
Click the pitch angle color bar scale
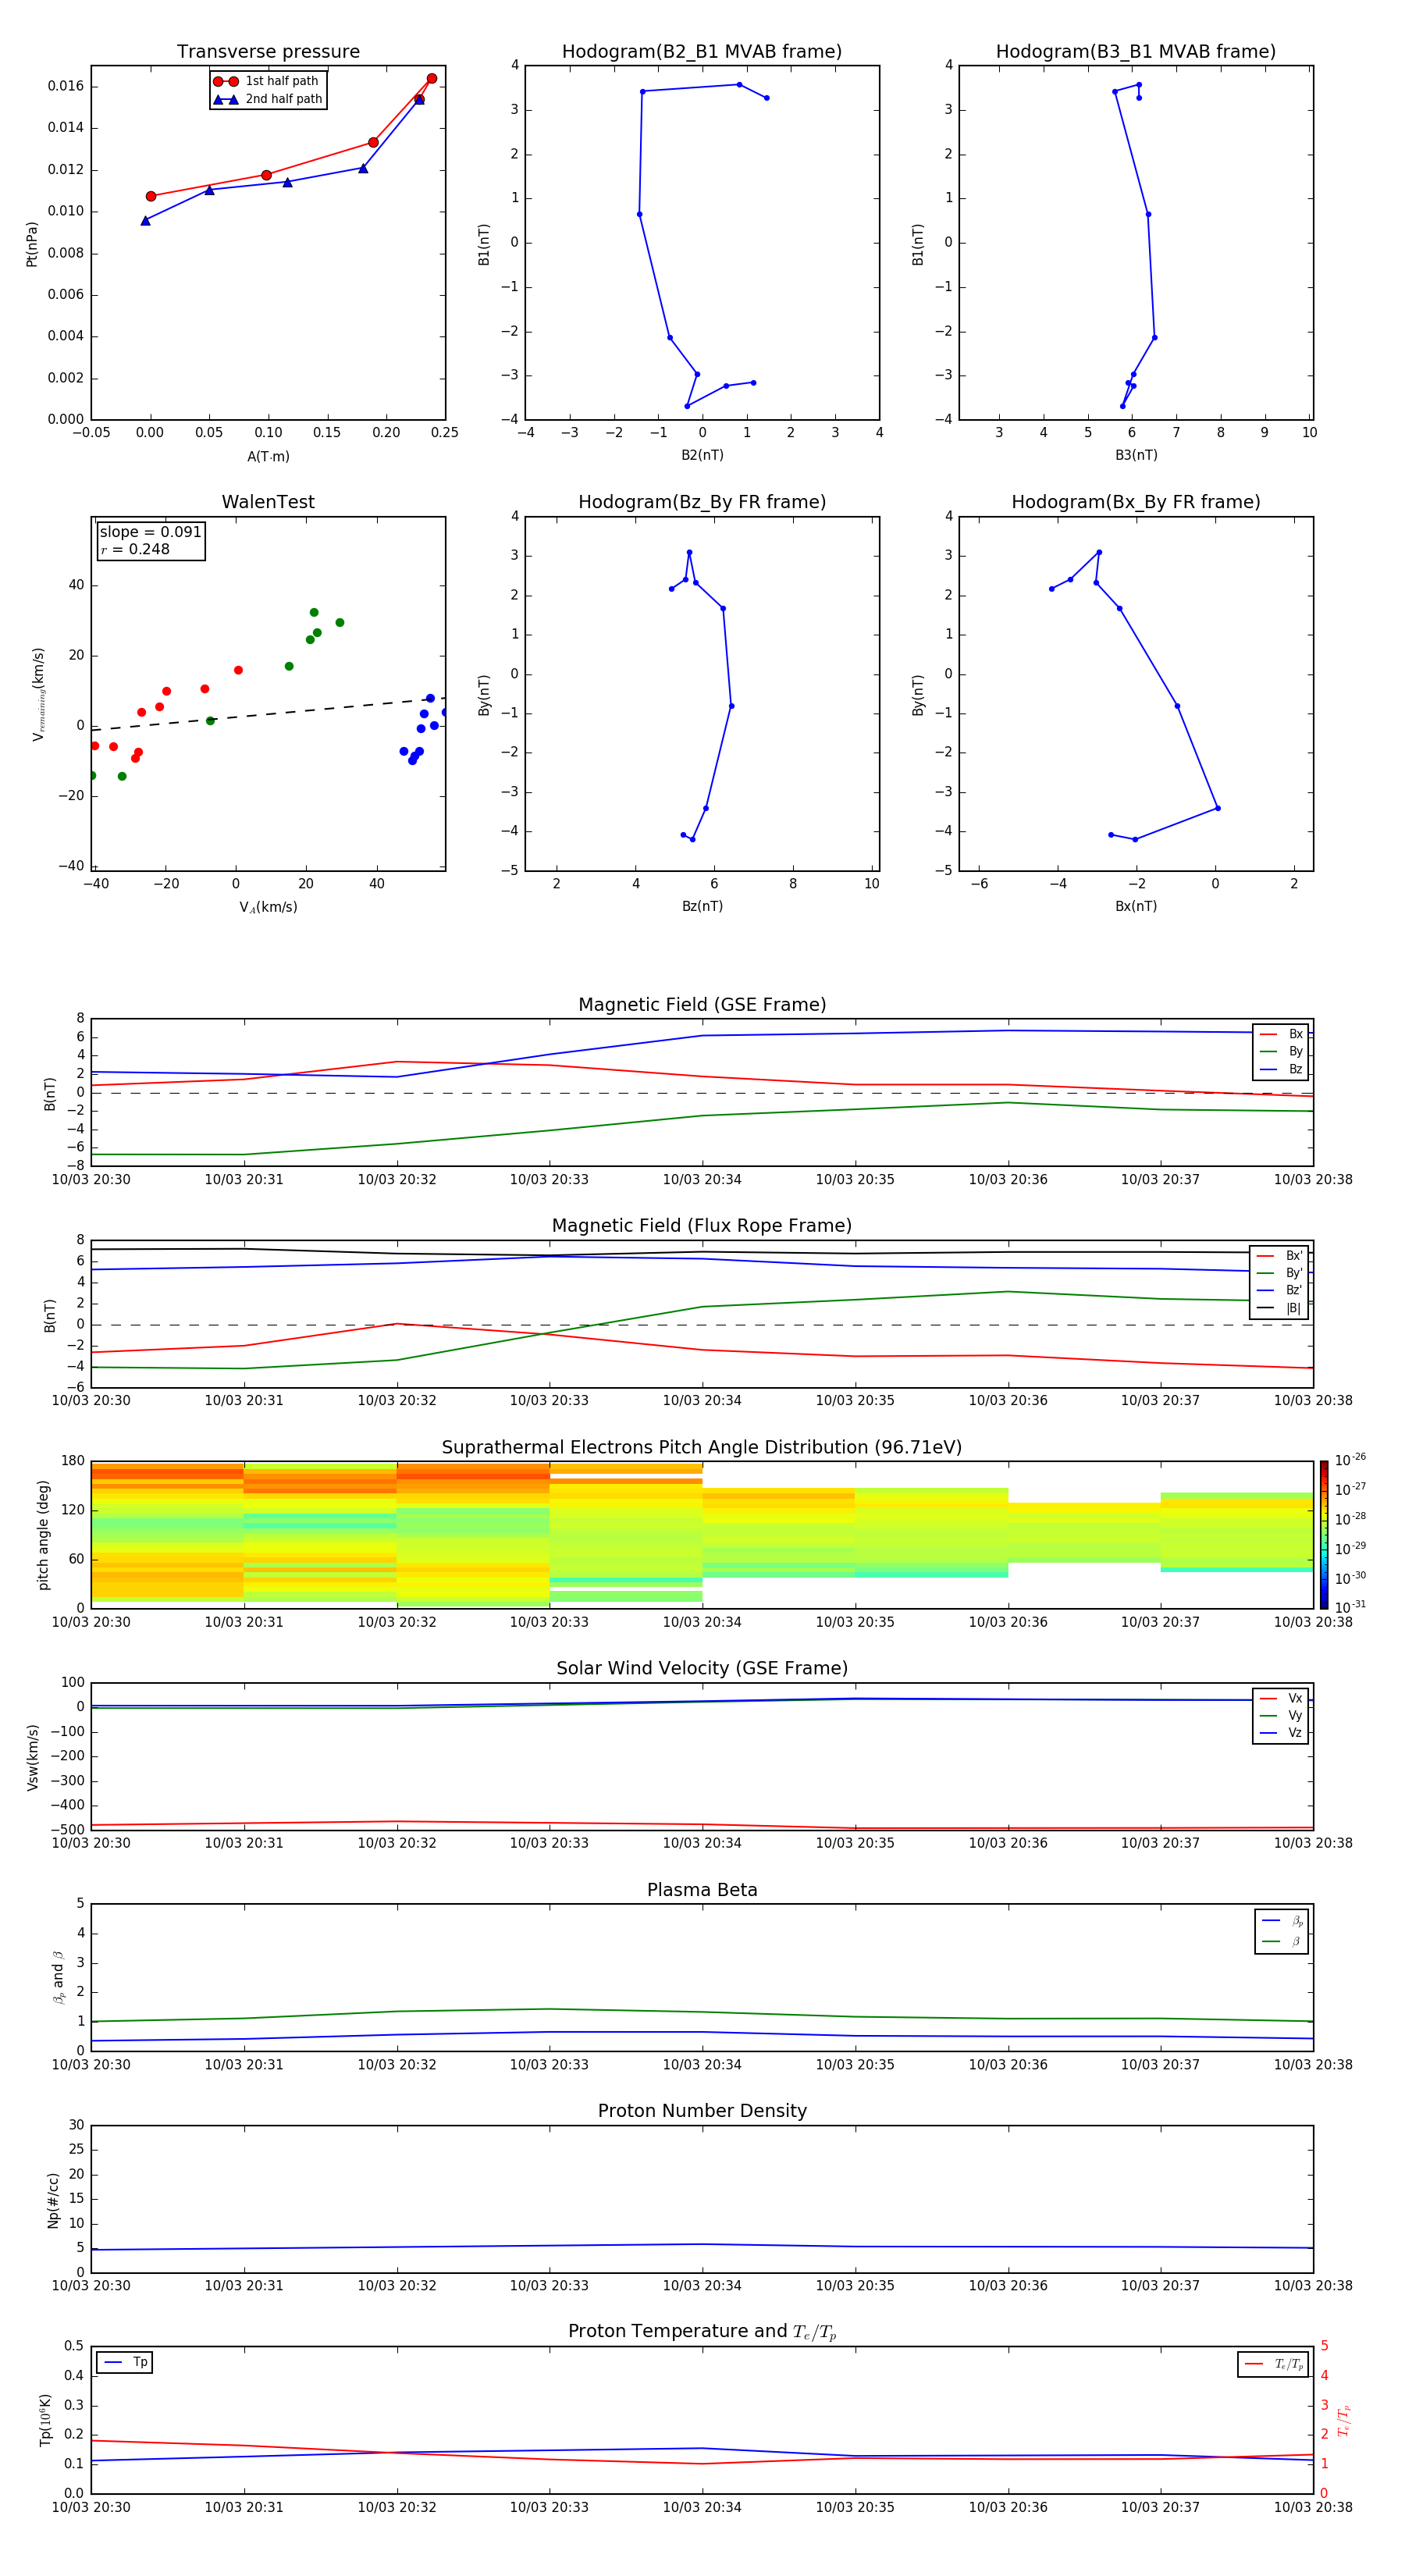point(1323,1535)
